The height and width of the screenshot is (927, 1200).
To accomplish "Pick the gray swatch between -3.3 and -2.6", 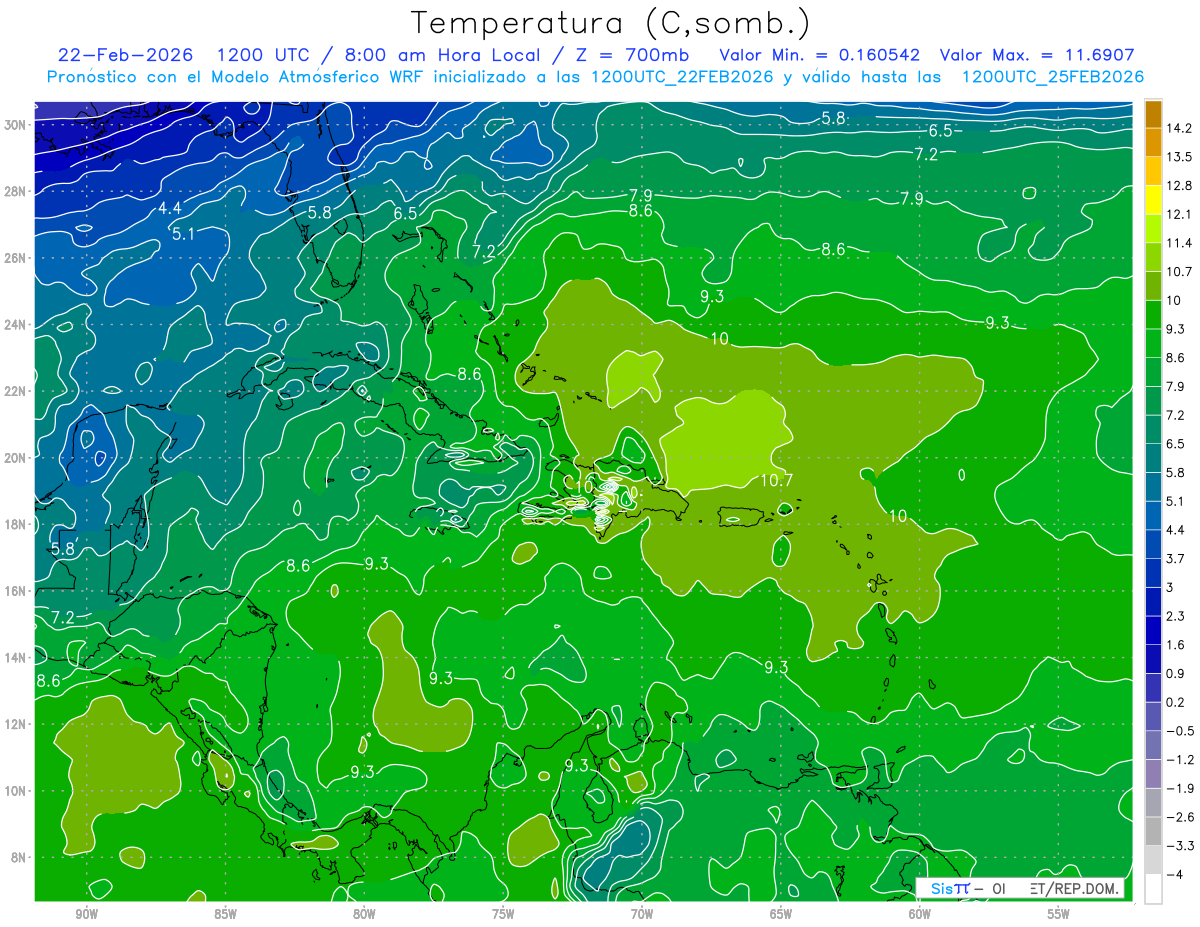I will (1153, 831).
